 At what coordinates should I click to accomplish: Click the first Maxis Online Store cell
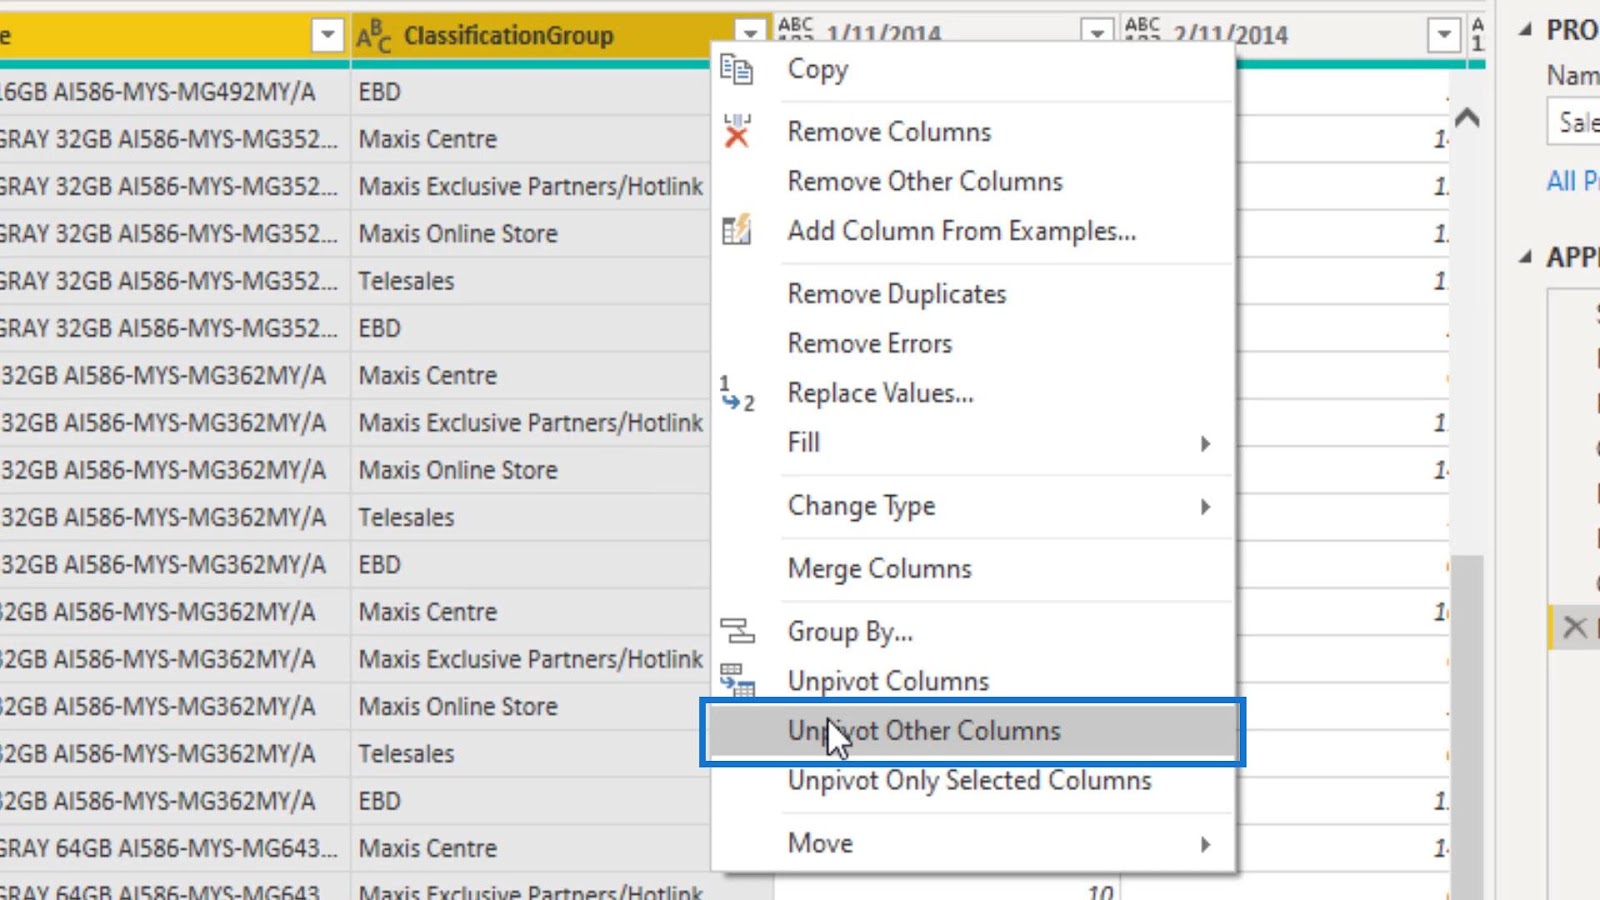coord(530,233)
